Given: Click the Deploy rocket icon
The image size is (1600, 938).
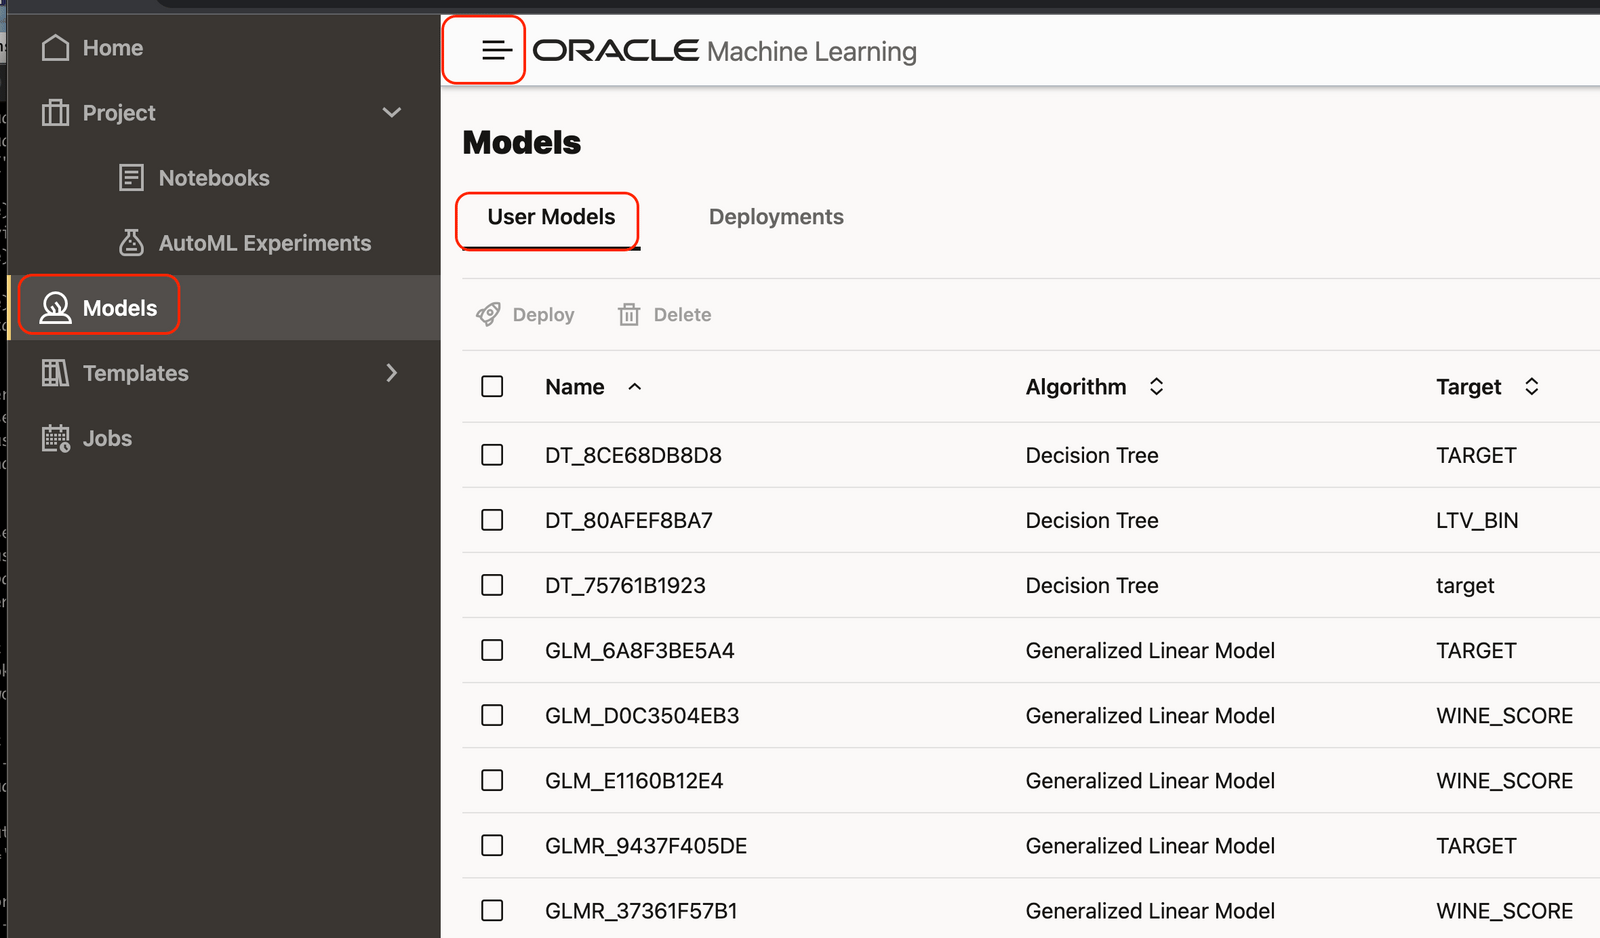Looking at the screenshot, I should click(489, 314).
